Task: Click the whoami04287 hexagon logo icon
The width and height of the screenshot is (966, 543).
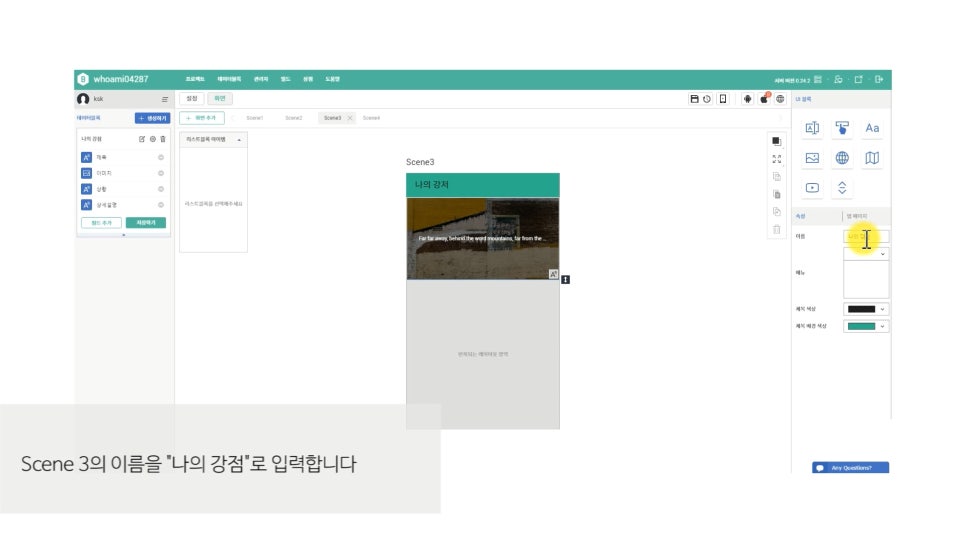Action: 83,79
